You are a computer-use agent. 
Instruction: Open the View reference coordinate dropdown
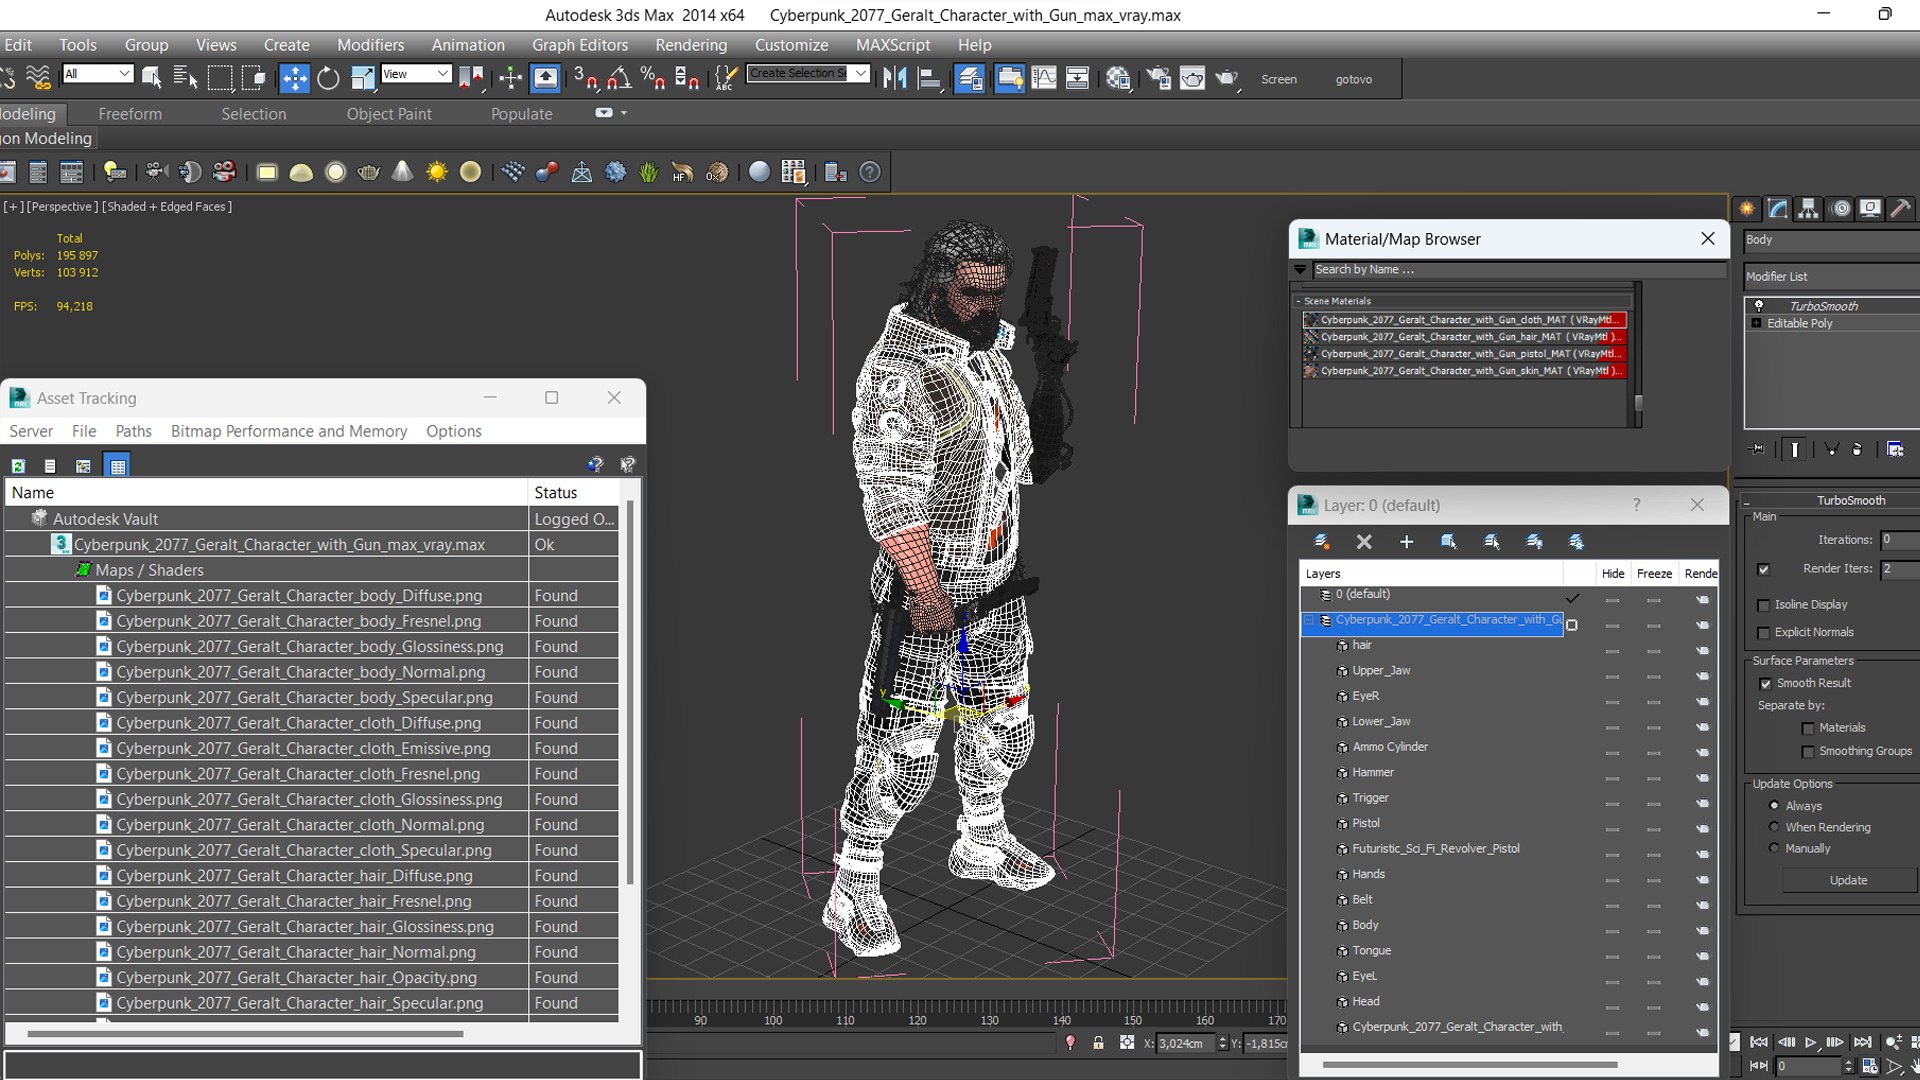416,73
